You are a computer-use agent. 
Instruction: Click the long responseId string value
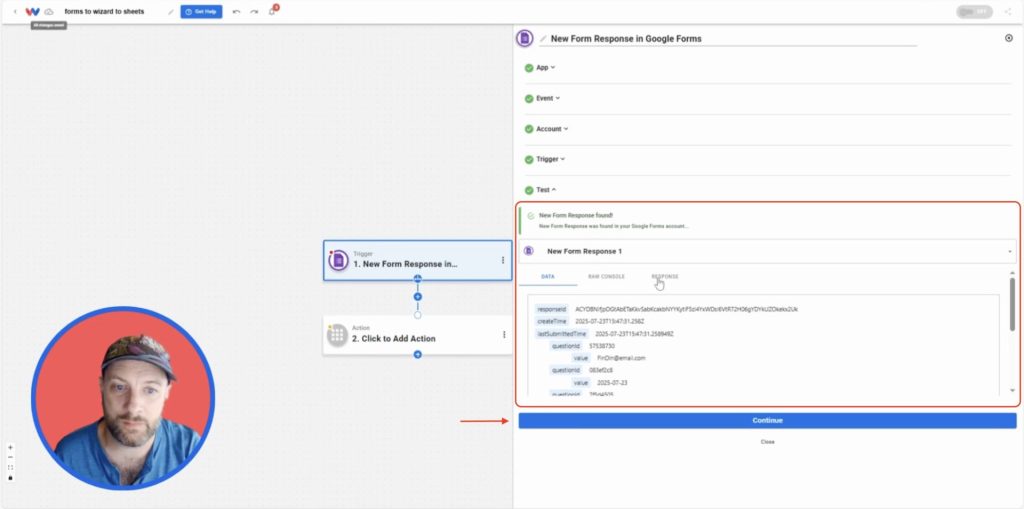686,309
